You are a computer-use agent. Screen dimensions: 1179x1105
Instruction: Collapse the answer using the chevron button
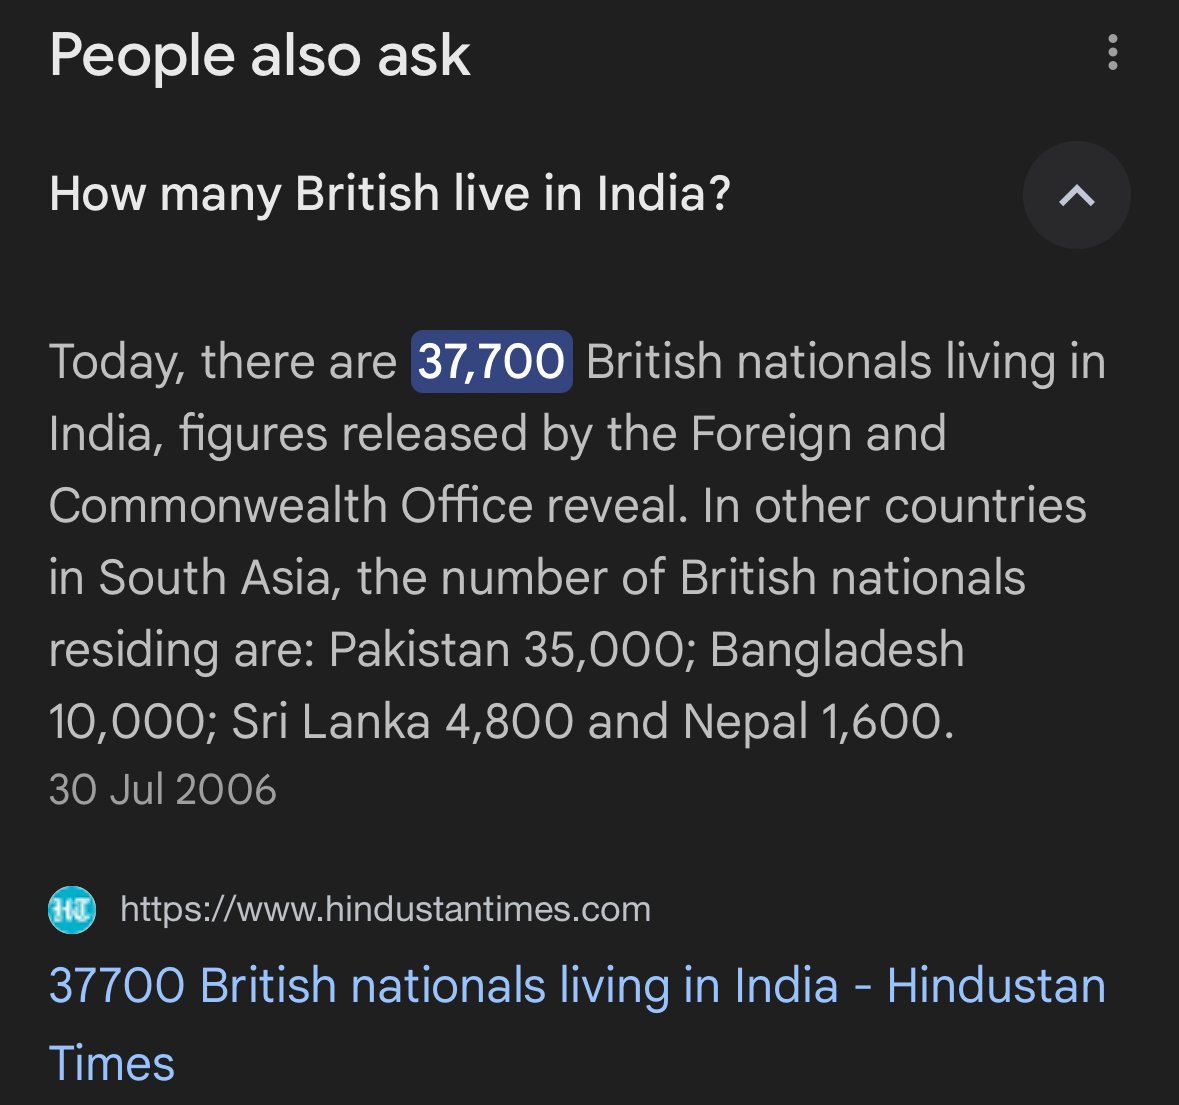(x=1077, y=195)
